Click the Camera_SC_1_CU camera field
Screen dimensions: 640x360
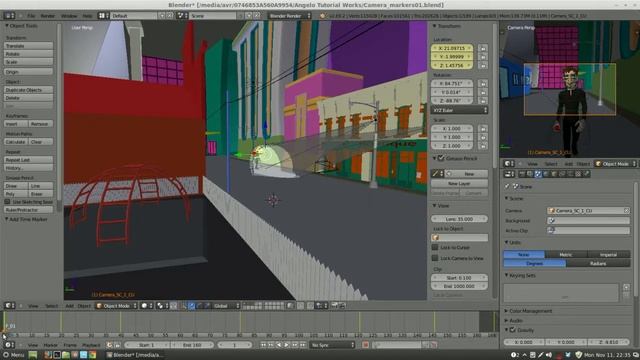pos(588,211)
